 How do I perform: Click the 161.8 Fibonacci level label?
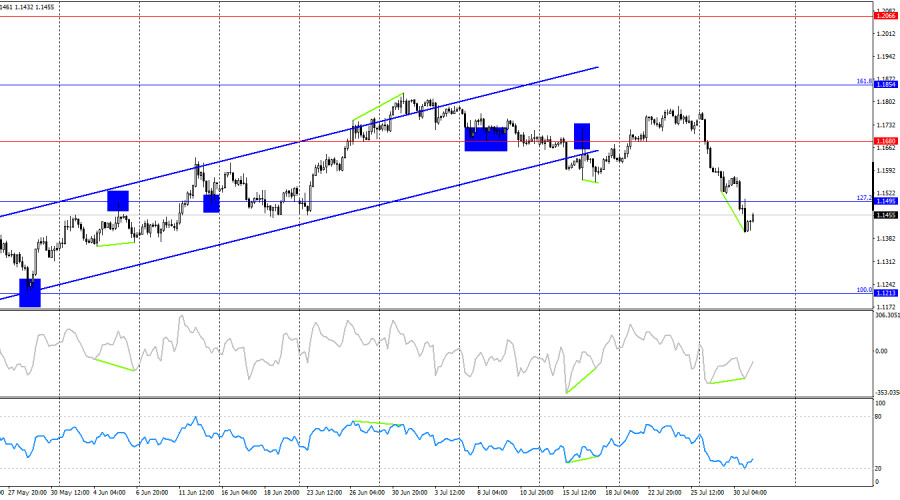(864, 82)
